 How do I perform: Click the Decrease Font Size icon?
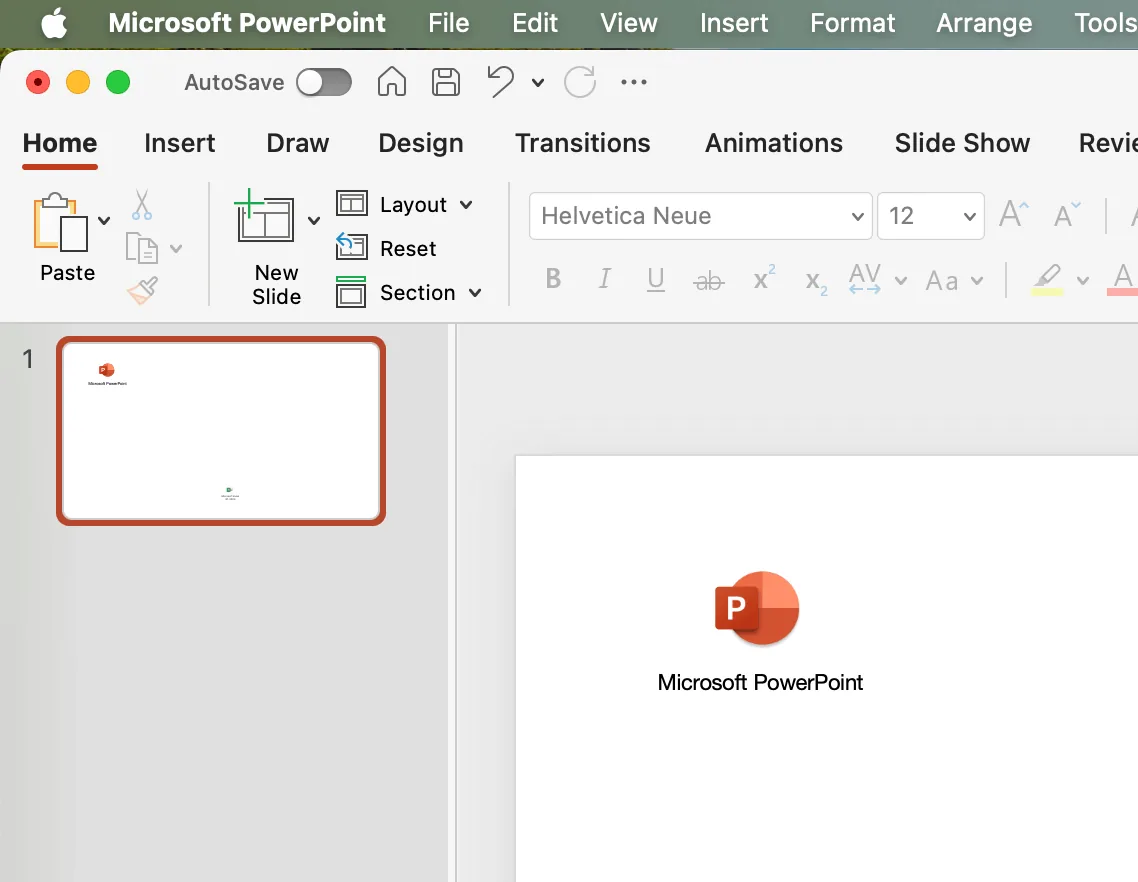tap(1067, 215)
